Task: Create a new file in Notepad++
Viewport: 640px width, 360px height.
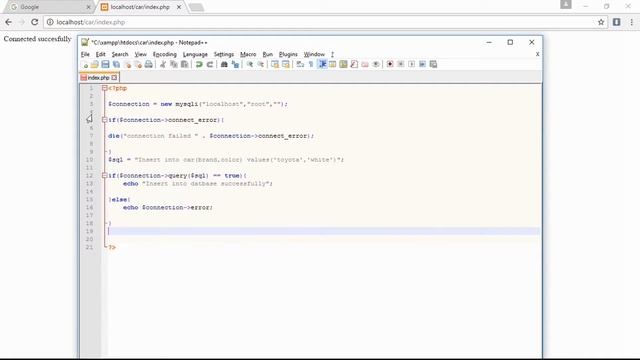Action: [x=84, y=64]
